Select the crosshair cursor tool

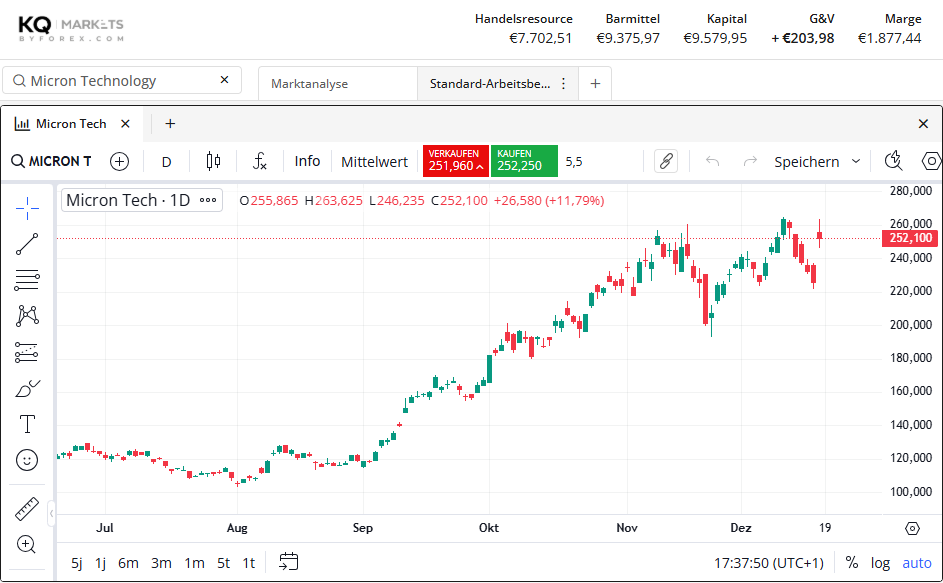27,207
